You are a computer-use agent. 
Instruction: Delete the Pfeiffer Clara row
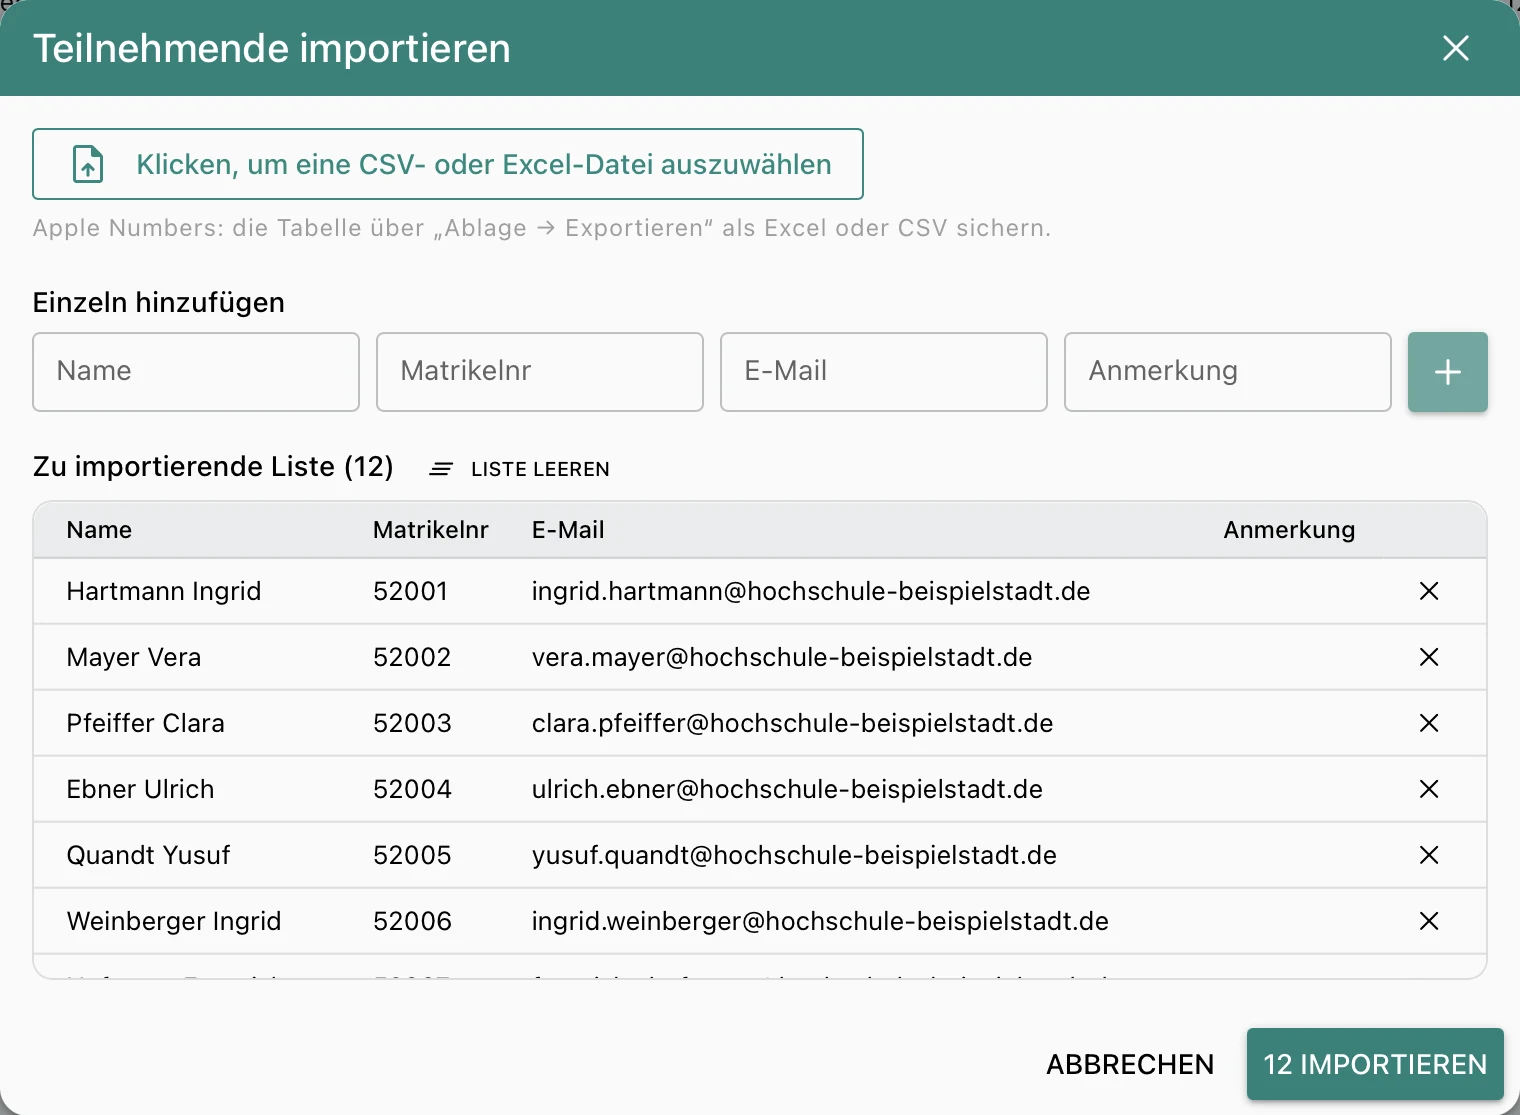pos(1429,723)
